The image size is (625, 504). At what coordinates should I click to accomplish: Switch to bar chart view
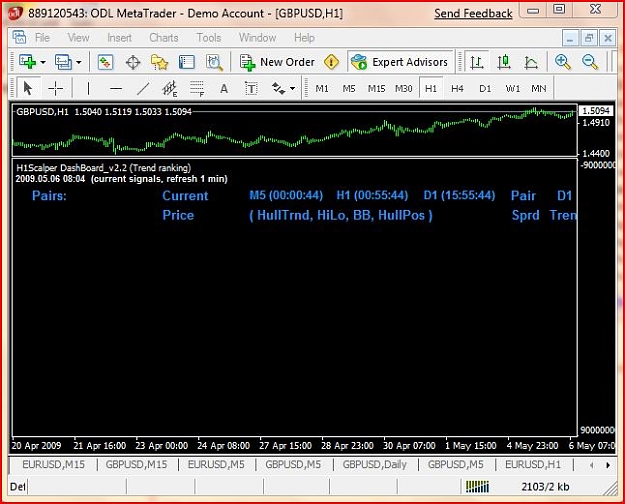477,63
